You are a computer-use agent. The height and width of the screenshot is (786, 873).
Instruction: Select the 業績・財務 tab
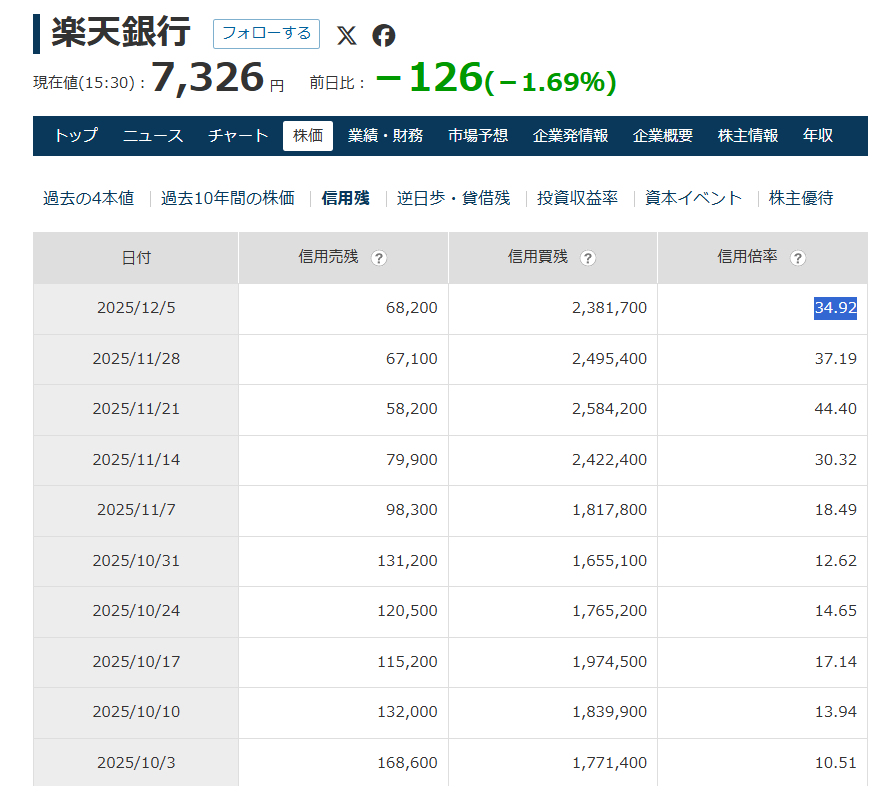(x=385, y=136)
